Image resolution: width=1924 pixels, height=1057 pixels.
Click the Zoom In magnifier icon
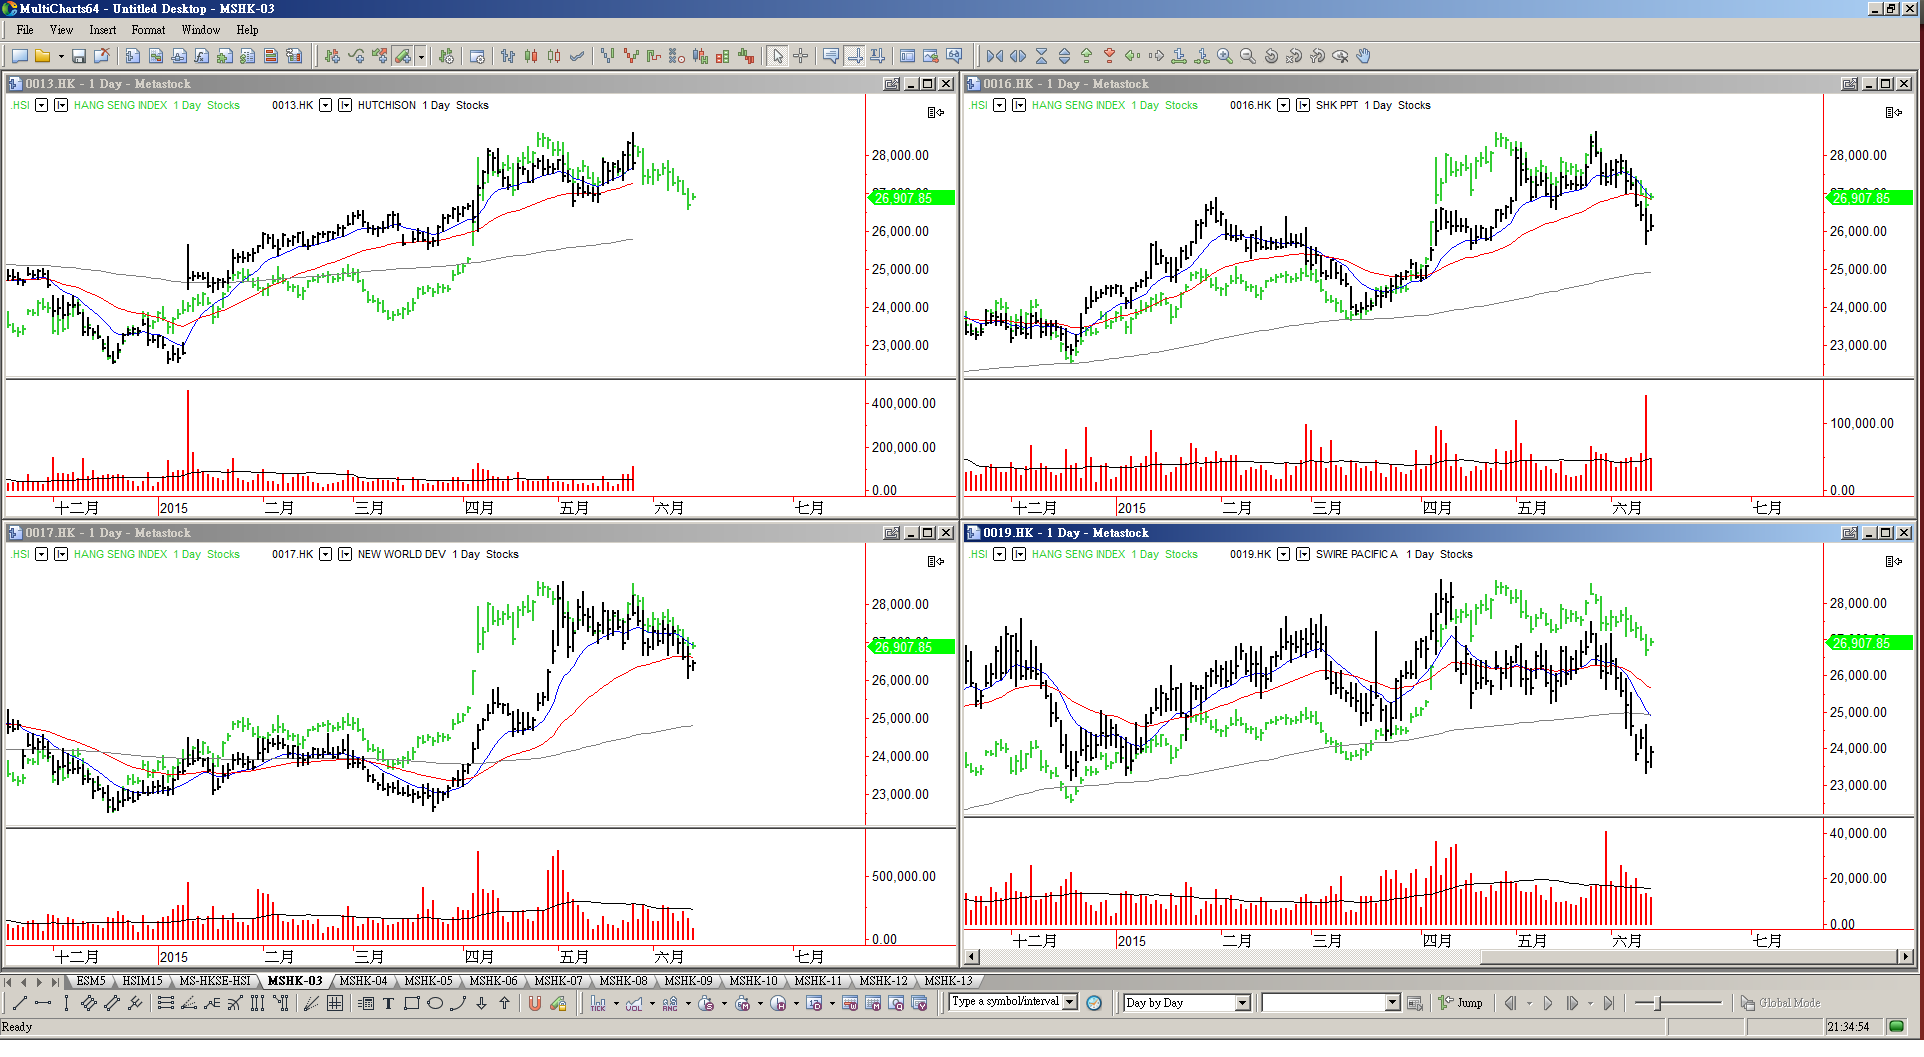coord(1225,56)
